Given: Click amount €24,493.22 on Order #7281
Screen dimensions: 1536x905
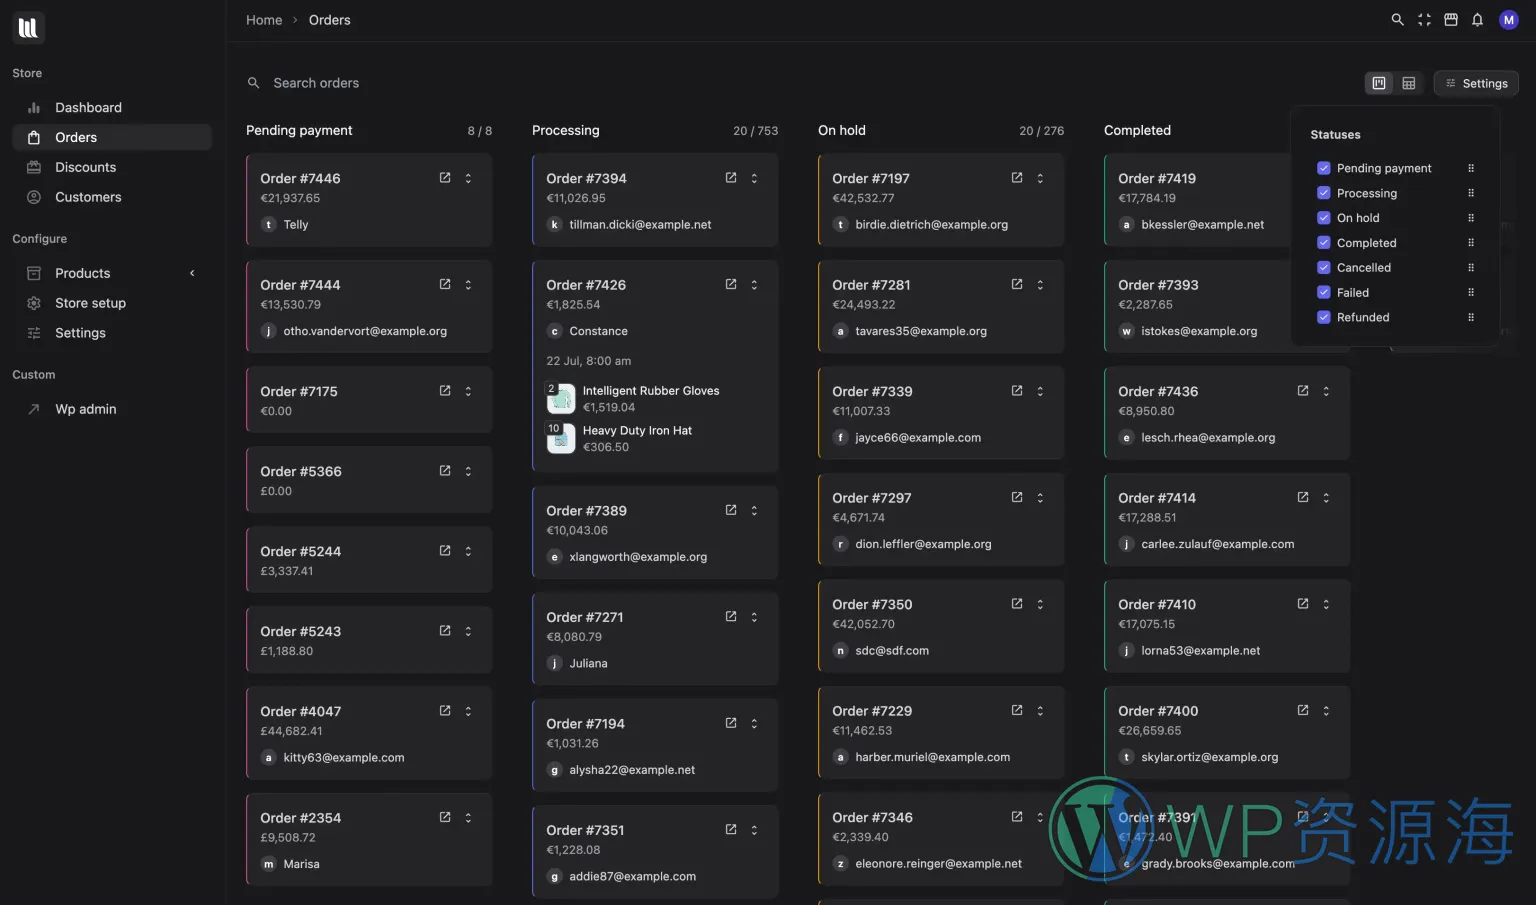Looking at the screenshot, I should [x=864, y=305].
